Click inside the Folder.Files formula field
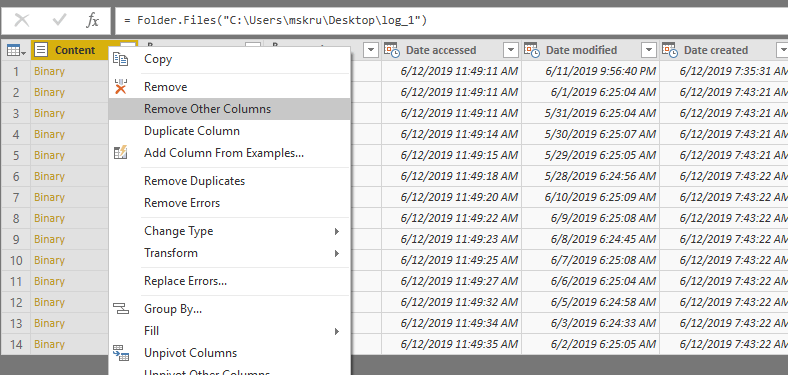This screenshot has height=375, width=788. click(451, 21)
